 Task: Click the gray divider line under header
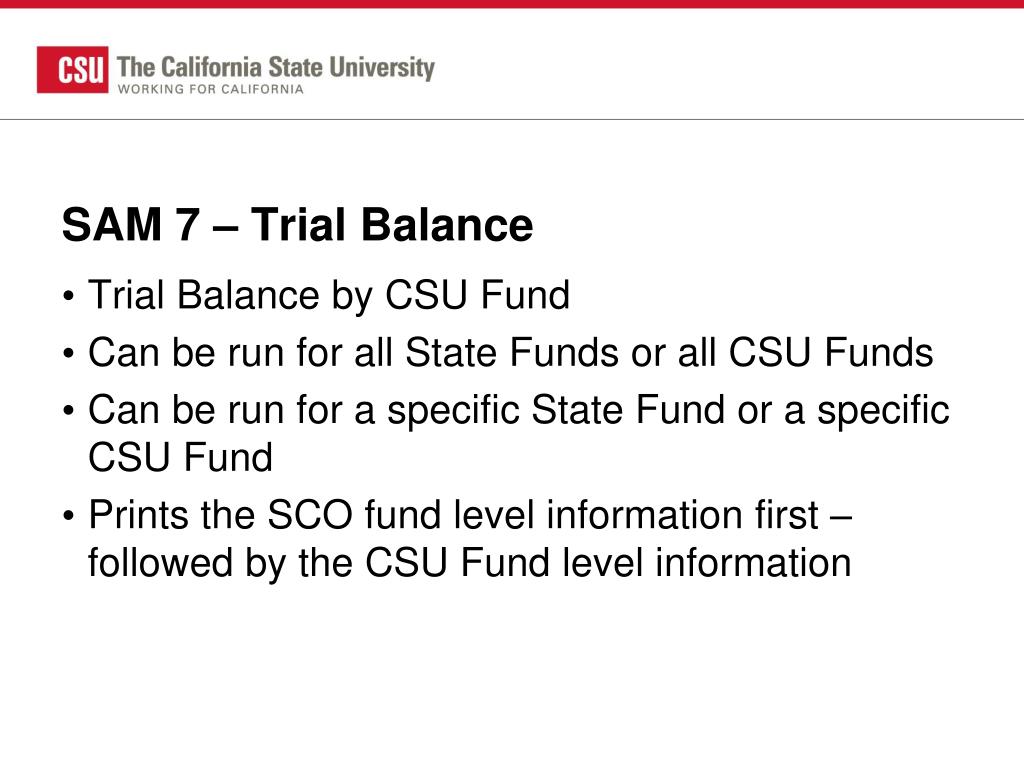pos(512,120)
